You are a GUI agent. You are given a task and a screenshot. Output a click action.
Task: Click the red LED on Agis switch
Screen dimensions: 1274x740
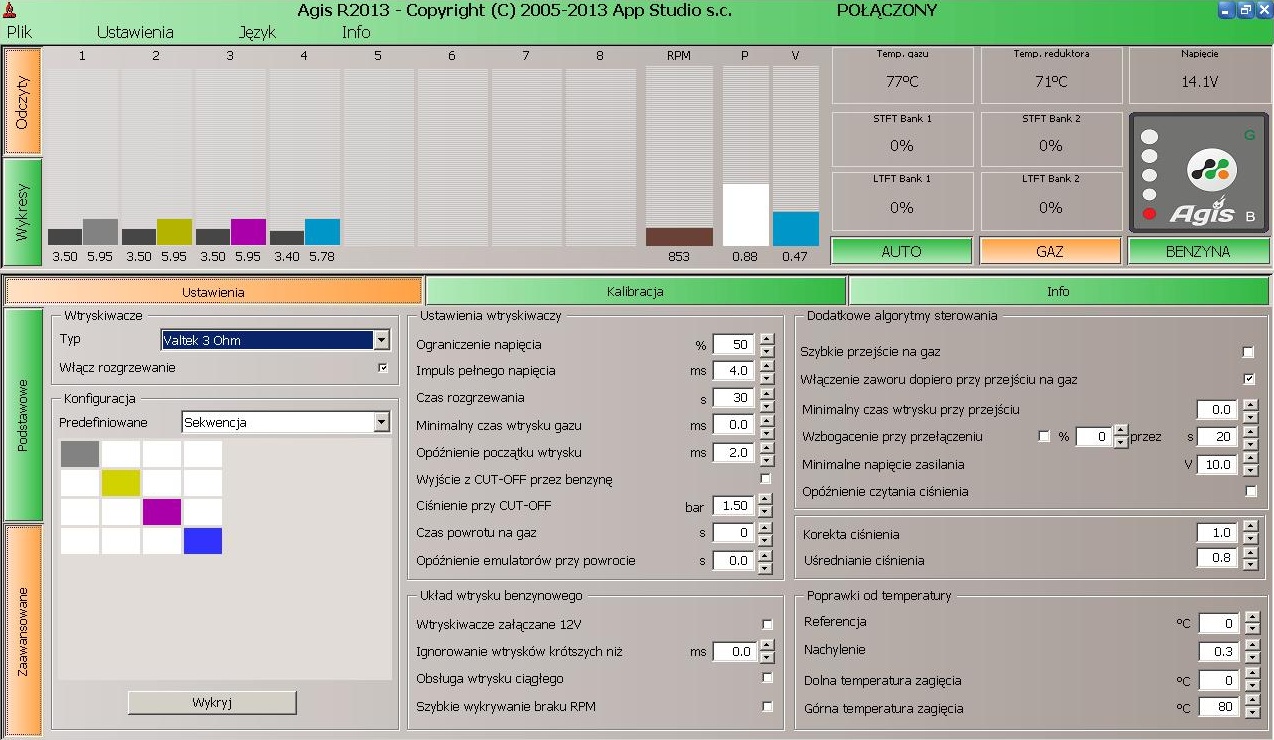[1149, 213]
